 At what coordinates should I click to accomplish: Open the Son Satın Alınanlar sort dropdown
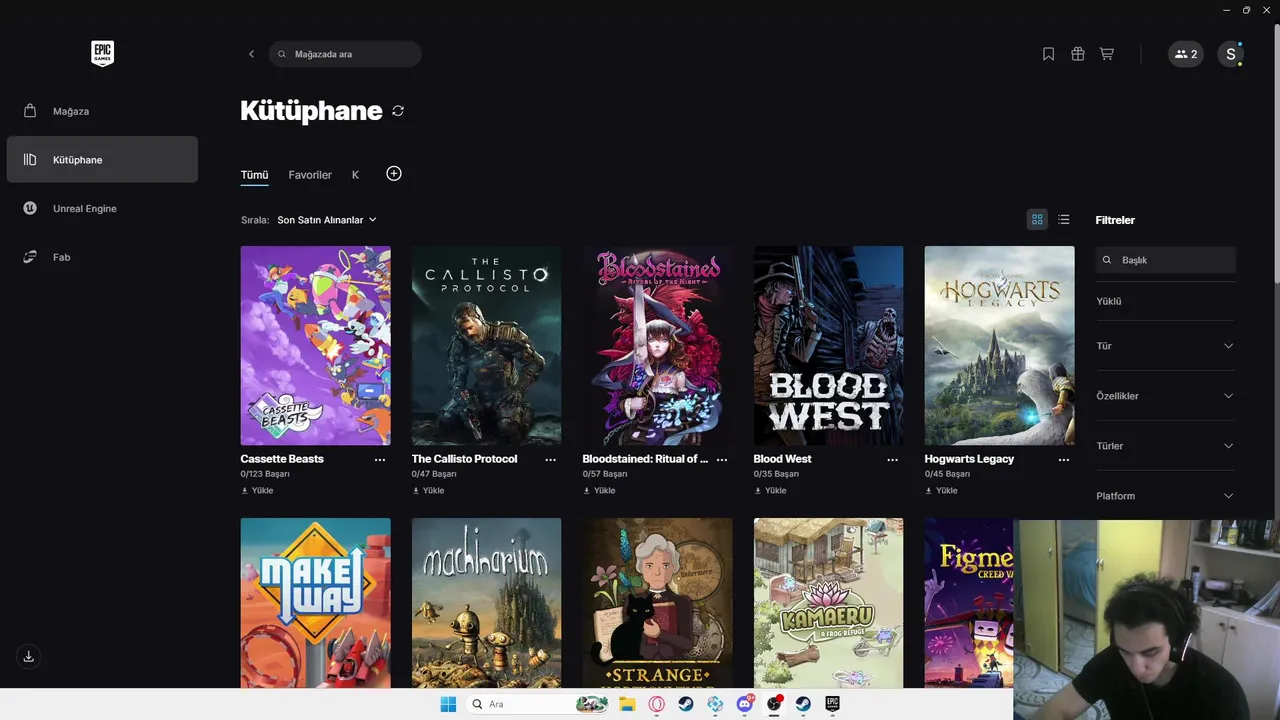[x=327, y=220]
